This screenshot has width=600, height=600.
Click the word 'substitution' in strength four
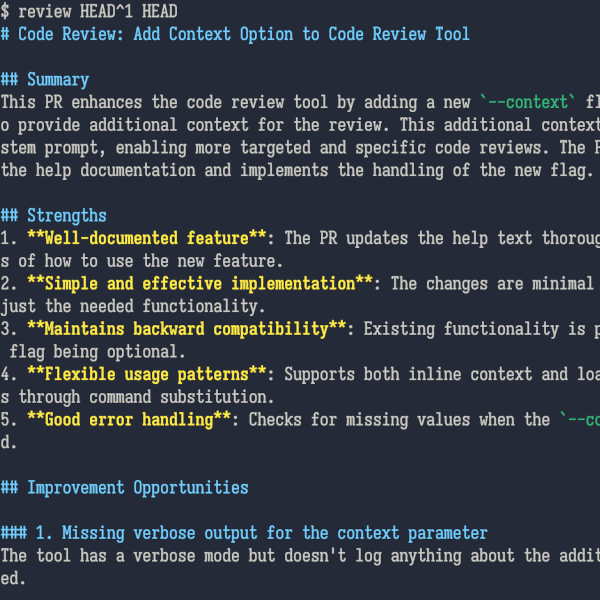click(213, 397)
